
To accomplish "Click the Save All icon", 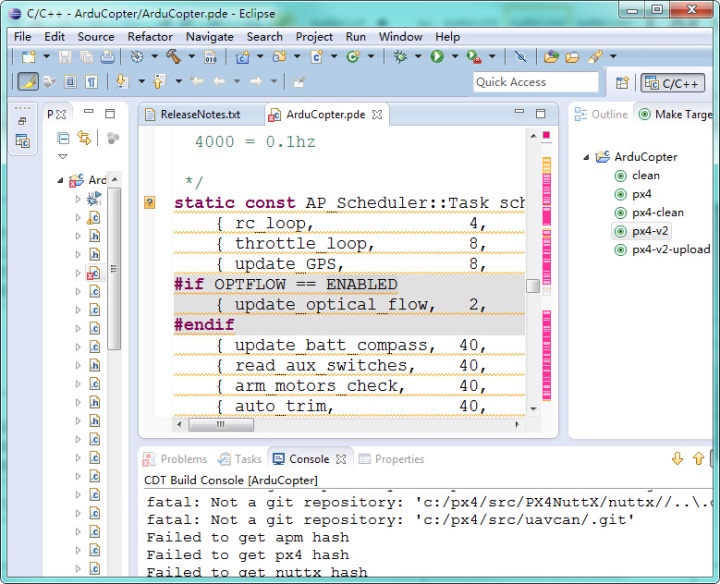I will tap(86, 56).
